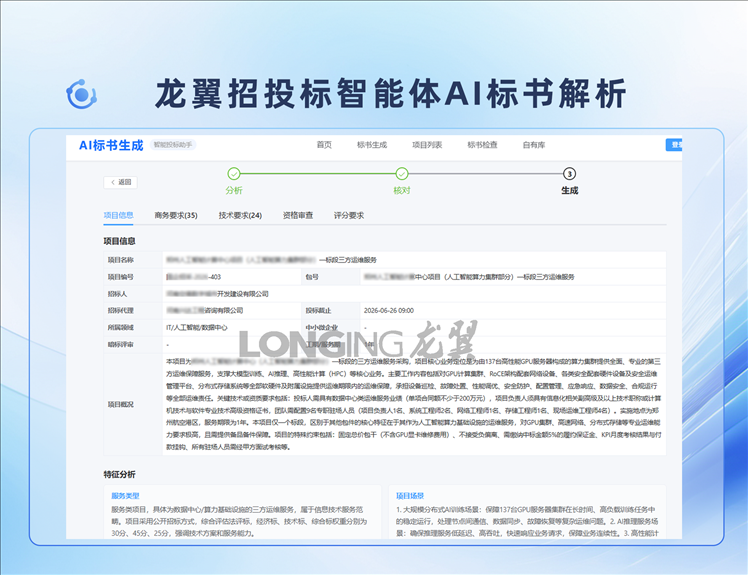Click the 龙翼 blue circular logo icon
Image resolution: width=748 pixels, height=575 pixels.
82,94
